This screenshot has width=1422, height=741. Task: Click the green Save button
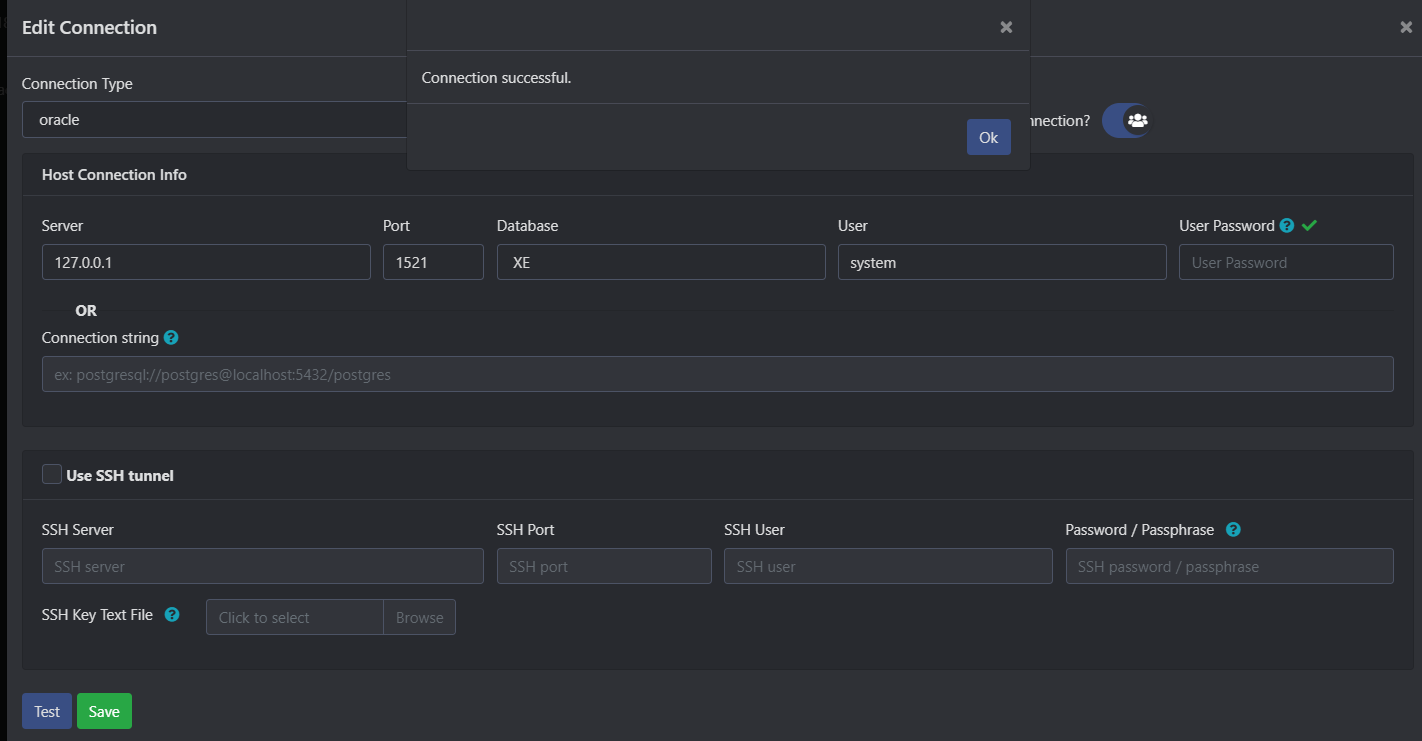coord(104,711)
